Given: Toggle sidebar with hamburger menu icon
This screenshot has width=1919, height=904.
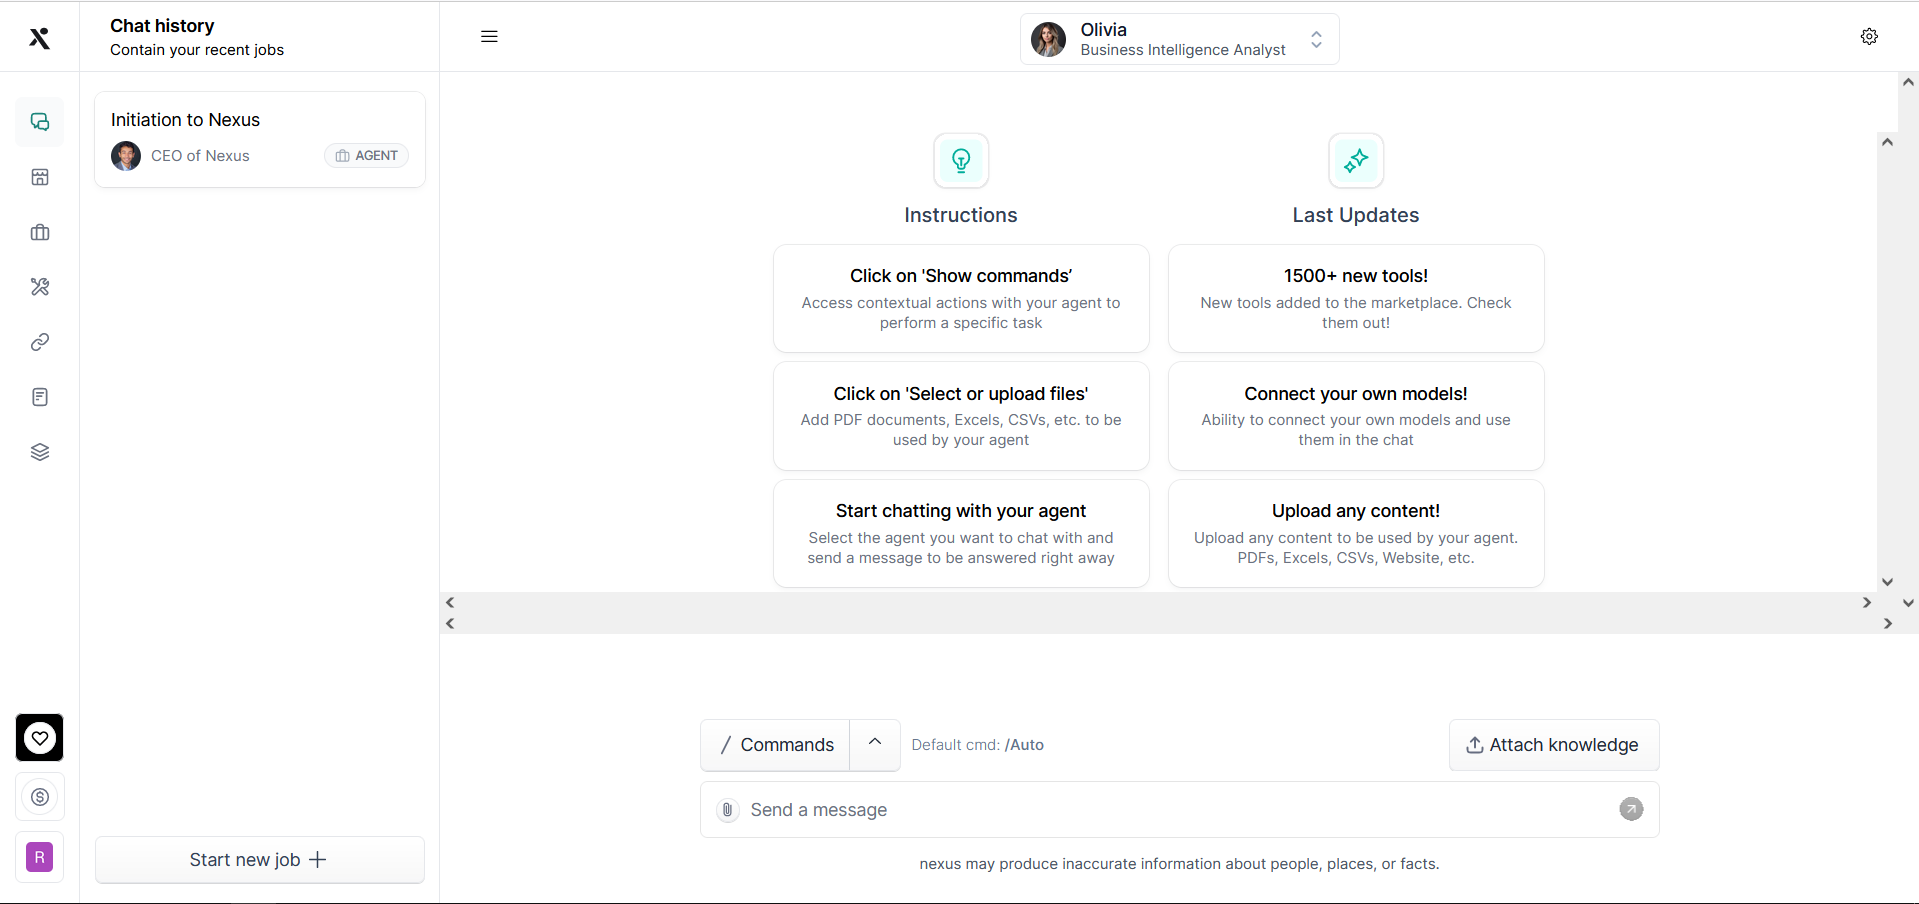Looking at the screenshot, I should click(489, 37).
